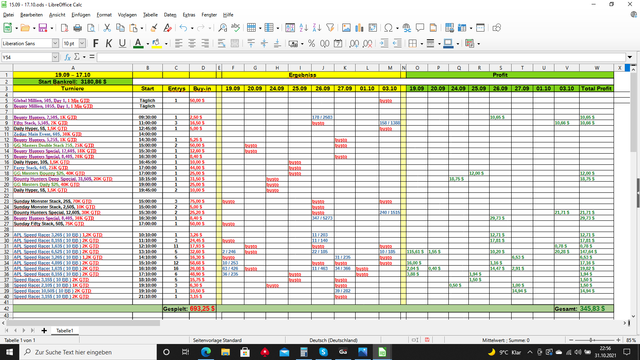Image resolution: width=640 pixels, height=360 pixels.
Task: Merge and center cells
Action: (235, 43)
